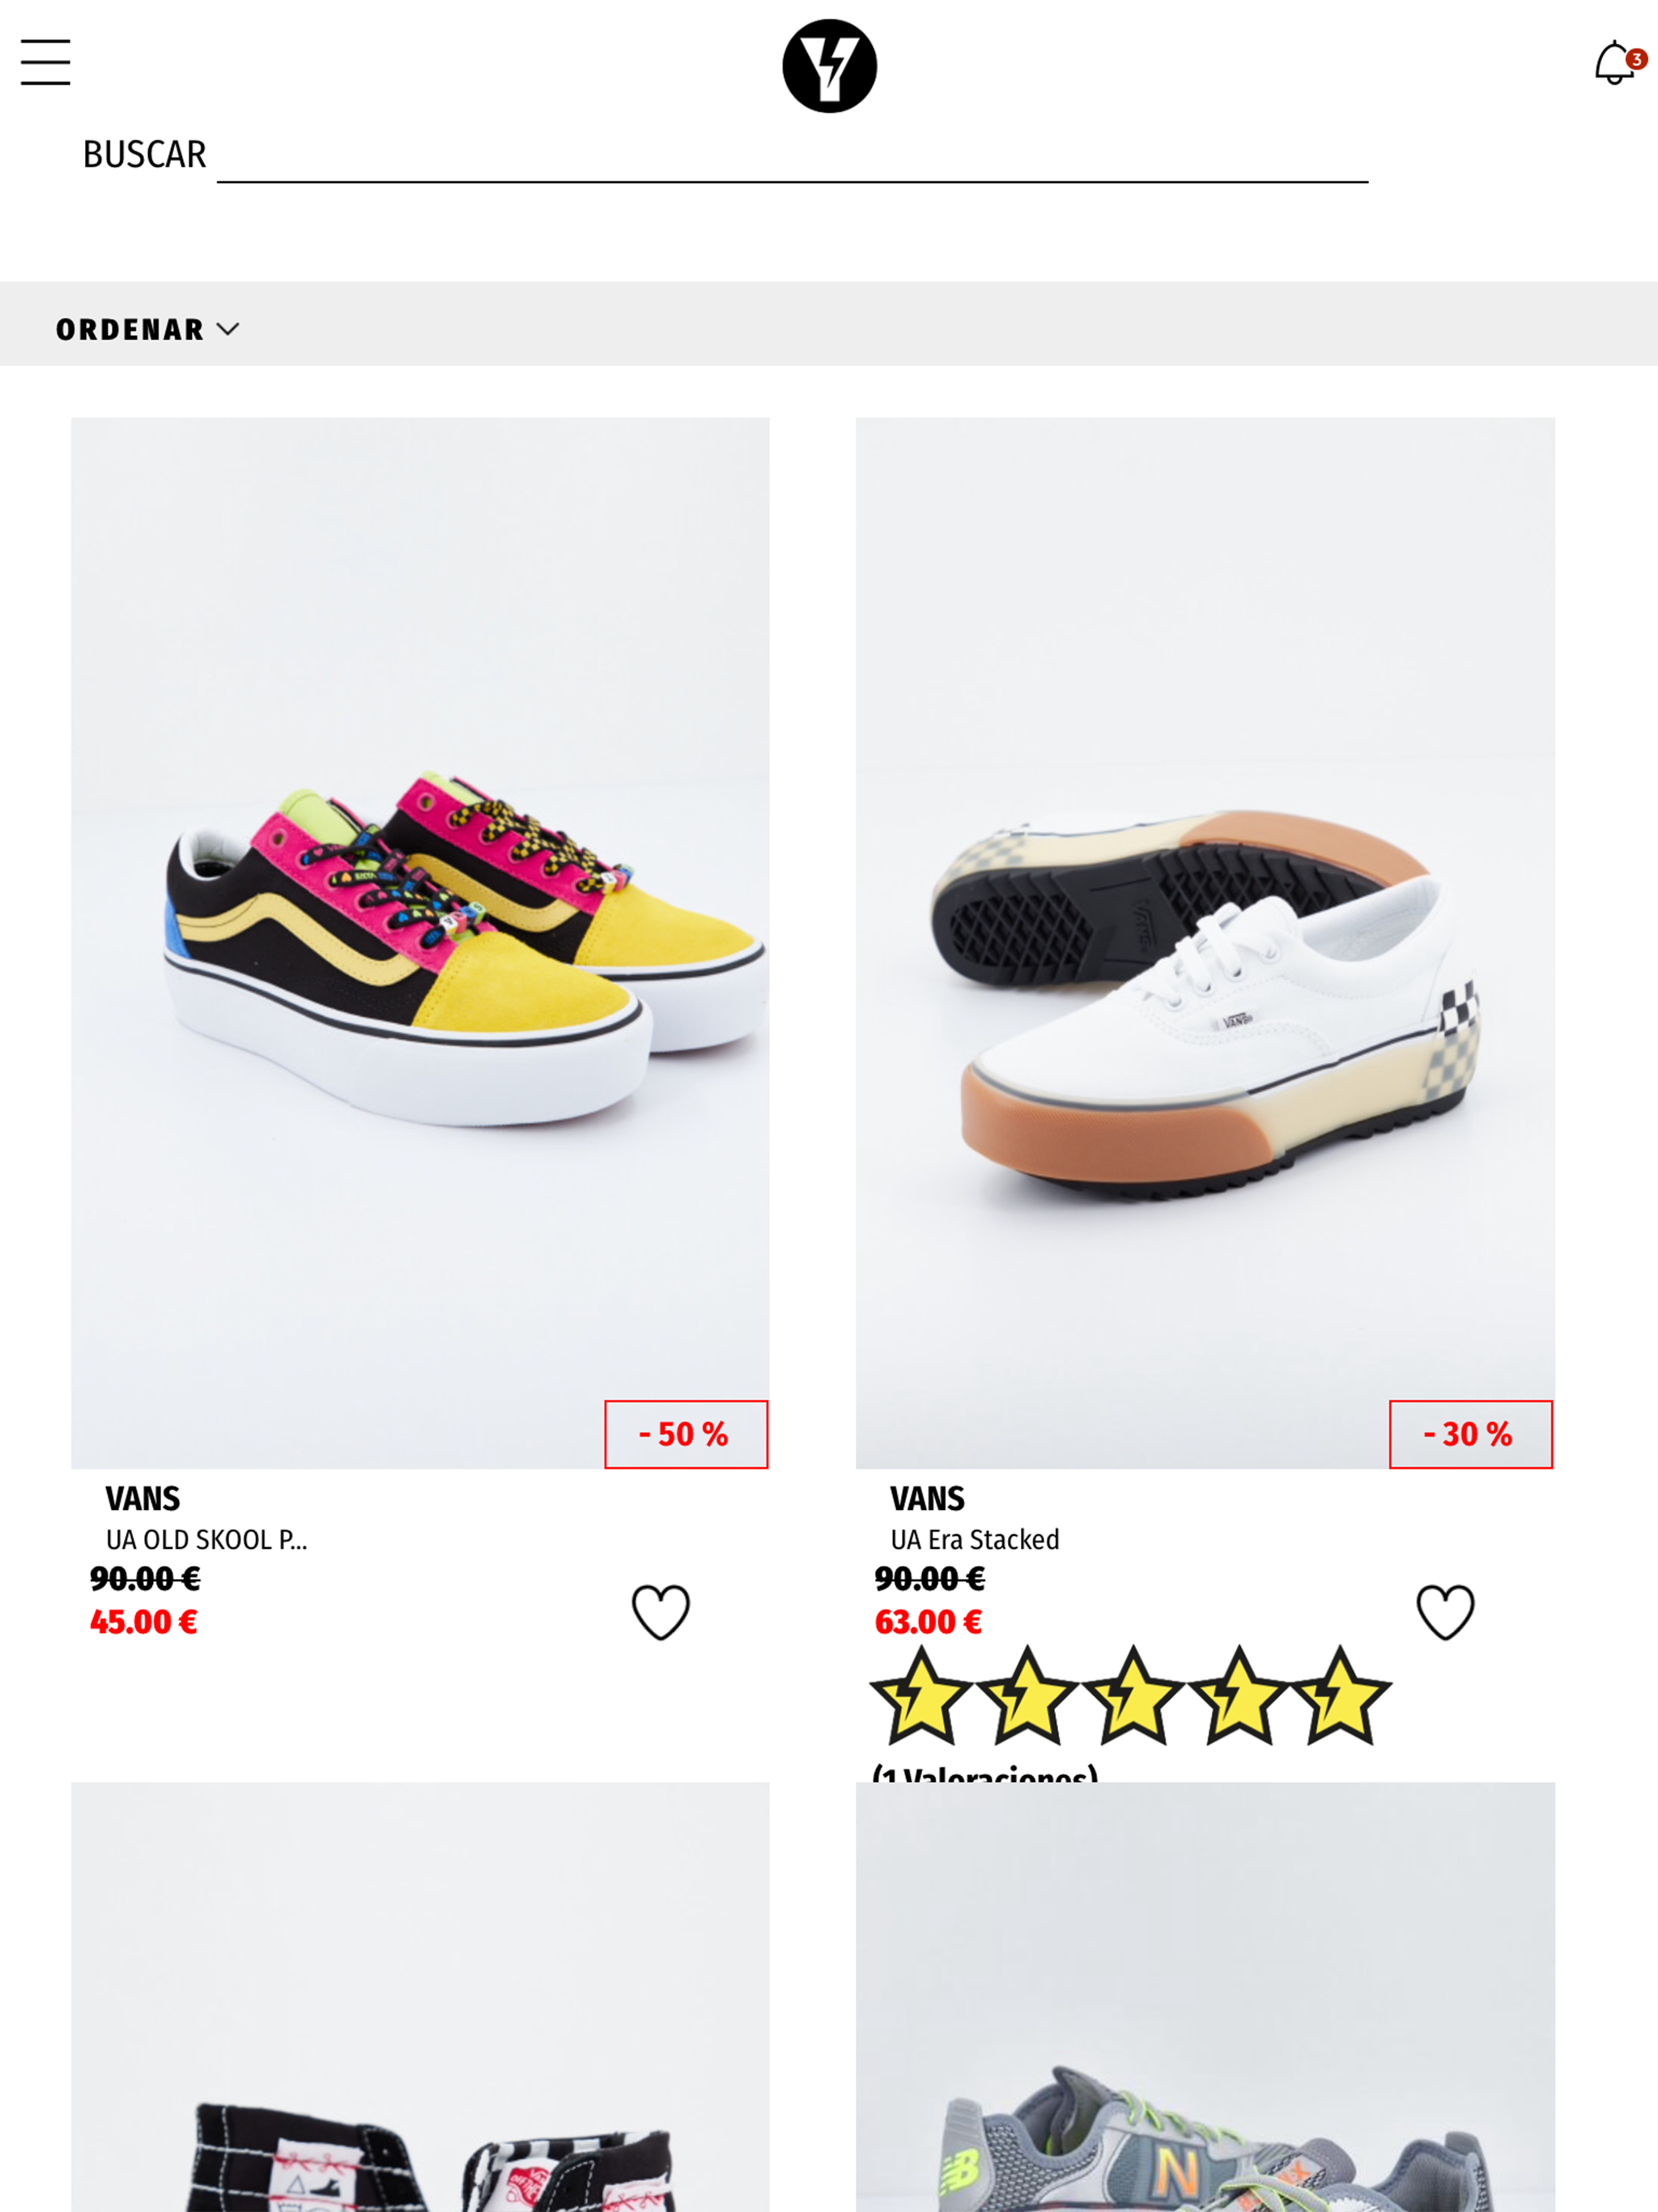Open the white Vans Era Stacked image
The width and height of the screenshot is (1658, 2212).
point(1205,942)
